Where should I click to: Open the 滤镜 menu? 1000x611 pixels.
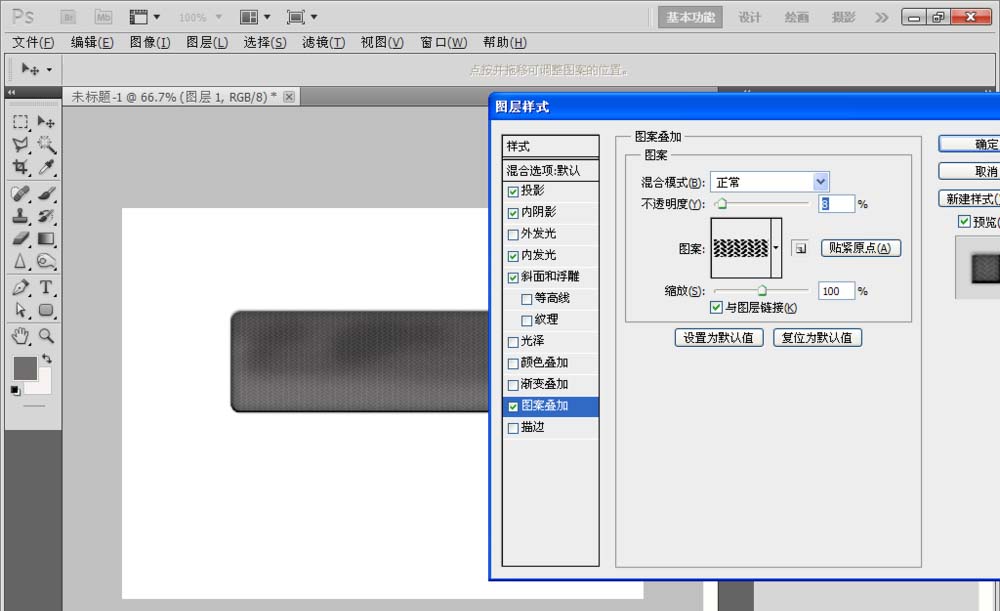[323, 42]
